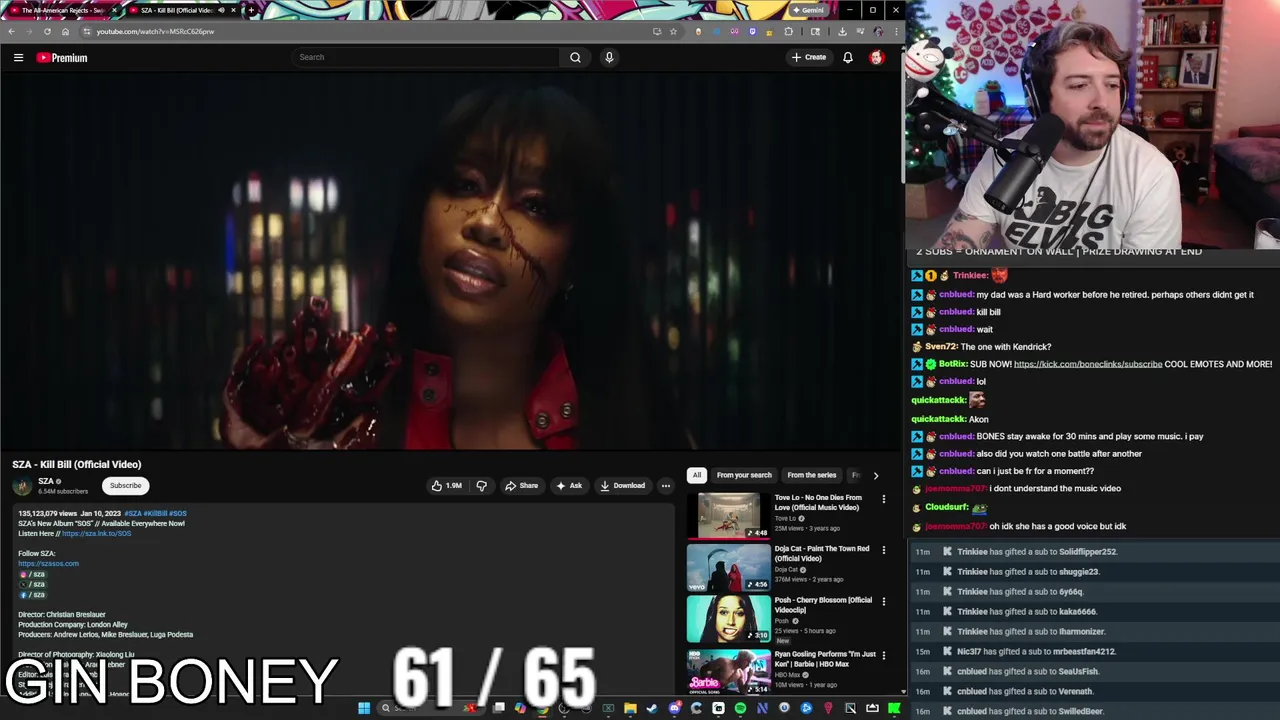Click the Create button

point(809,57)
